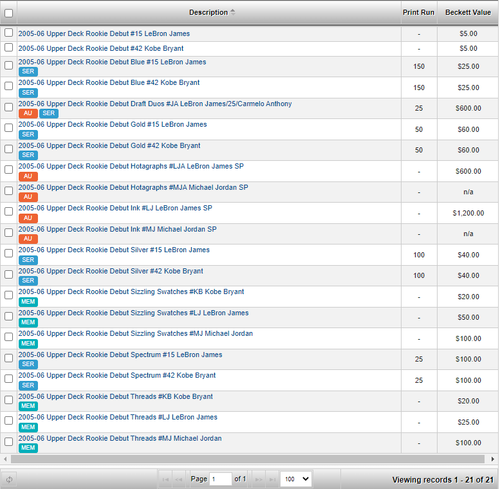This screenshot has width=500, height=489.
Task: Click the page number input field
Action: point(220,479)
